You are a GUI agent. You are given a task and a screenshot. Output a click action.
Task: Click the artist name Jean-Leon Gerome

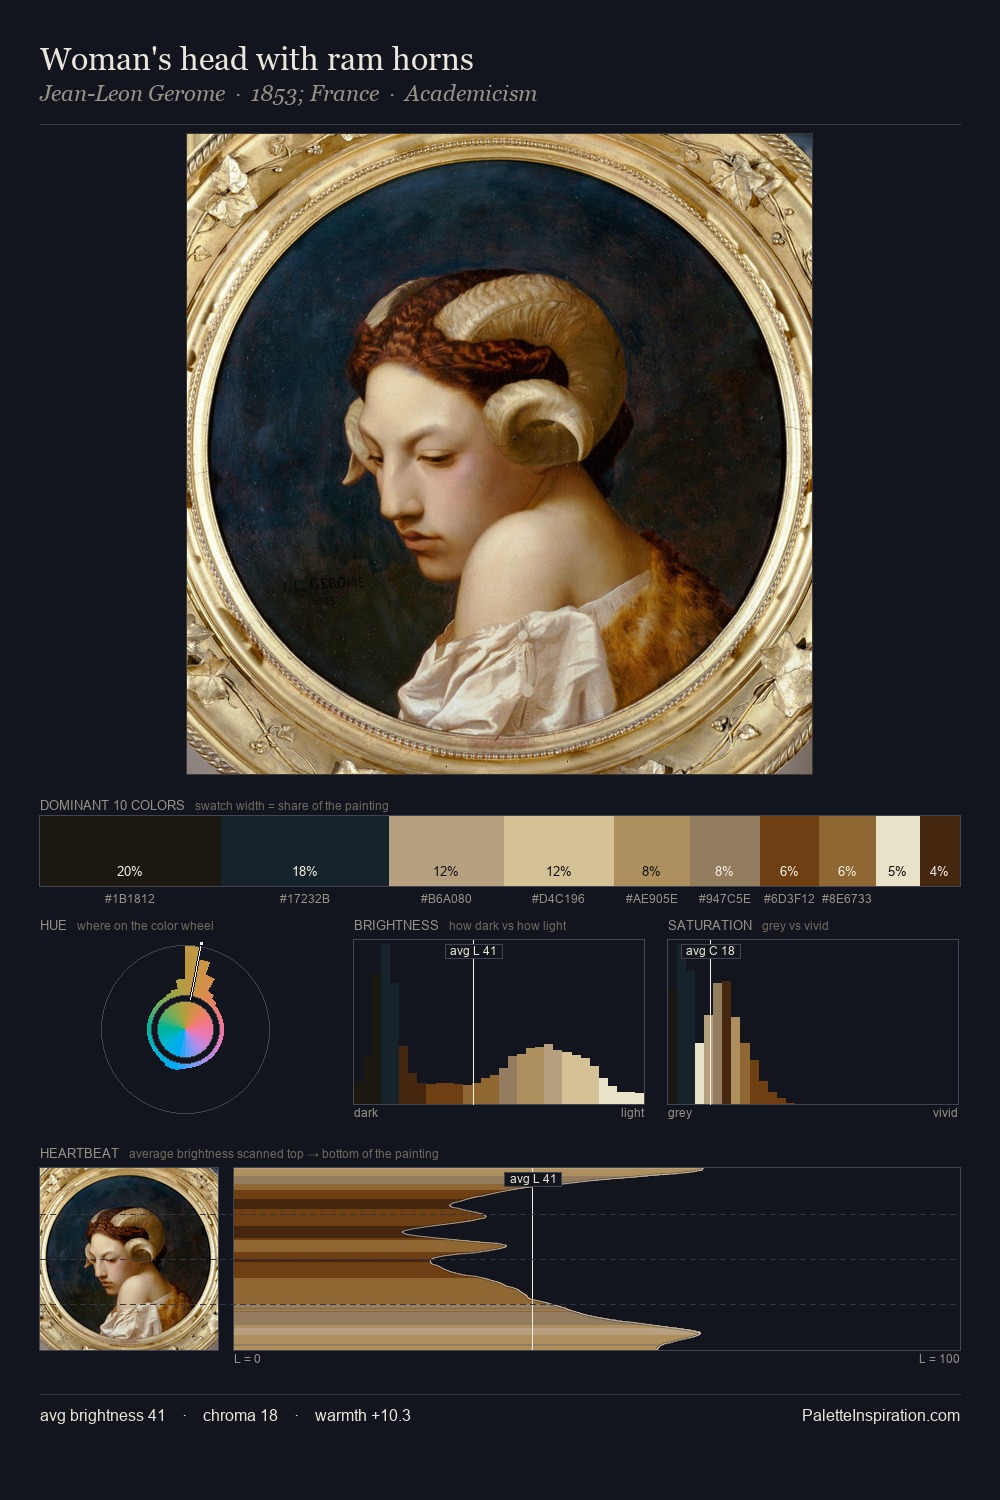click(132, 94)
